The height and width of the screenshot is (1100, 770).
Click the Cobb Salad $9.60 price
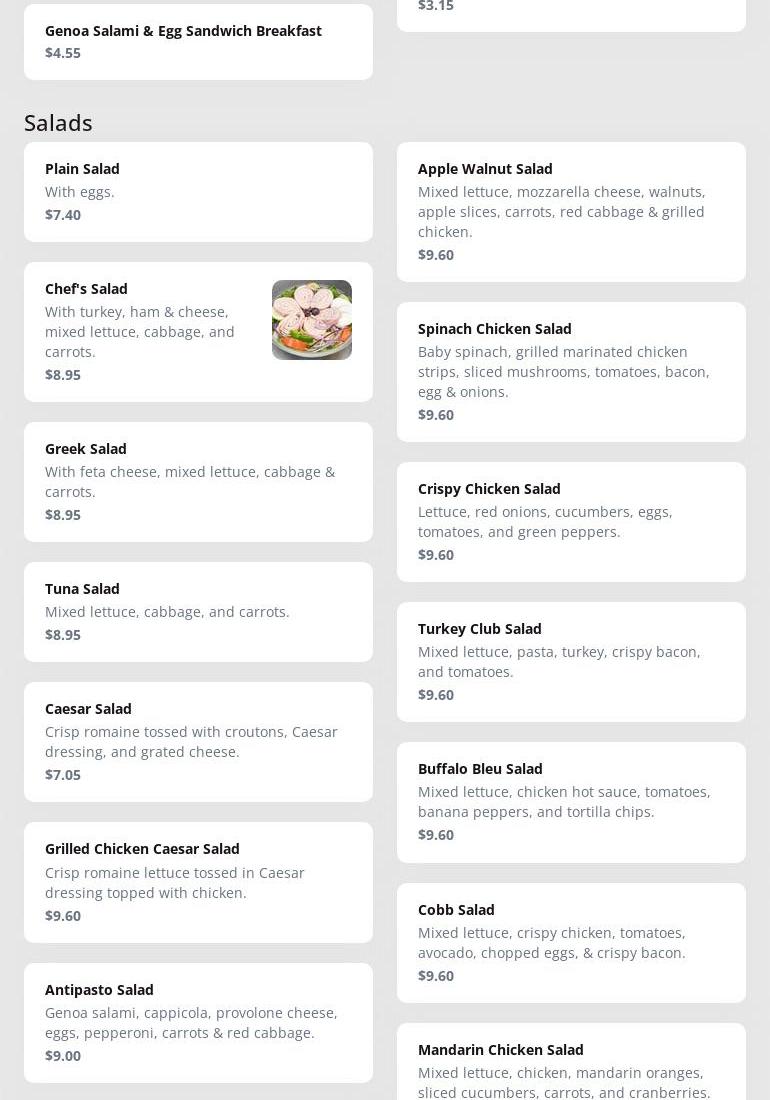[436, 976]
